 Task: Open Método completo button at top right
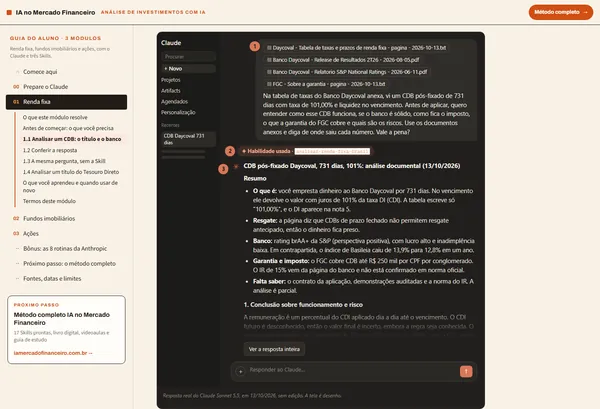point(561,12)
